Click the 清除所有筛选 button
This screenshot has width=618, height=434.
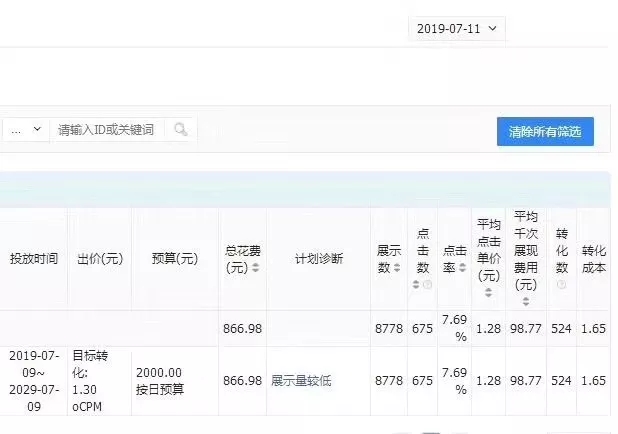click(545, 132)
